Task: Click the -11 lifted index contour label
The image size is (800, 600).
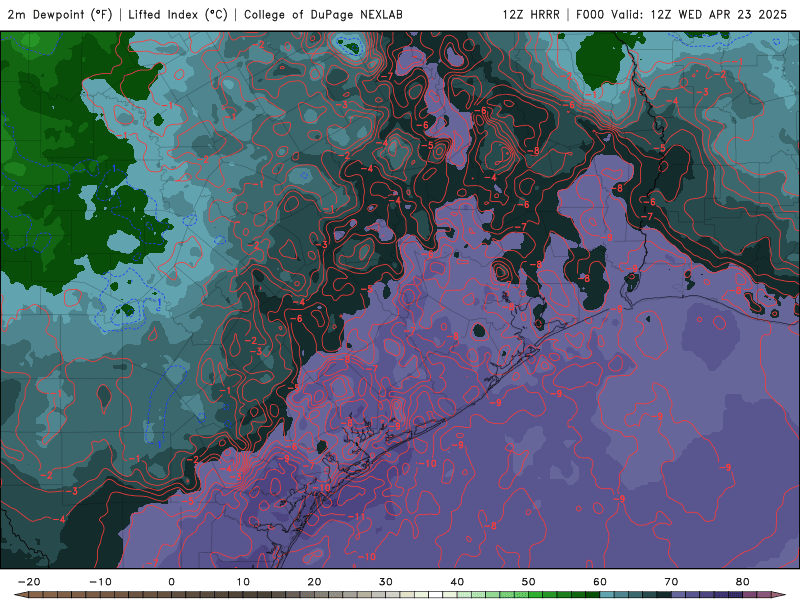Action: click(358, 517)
